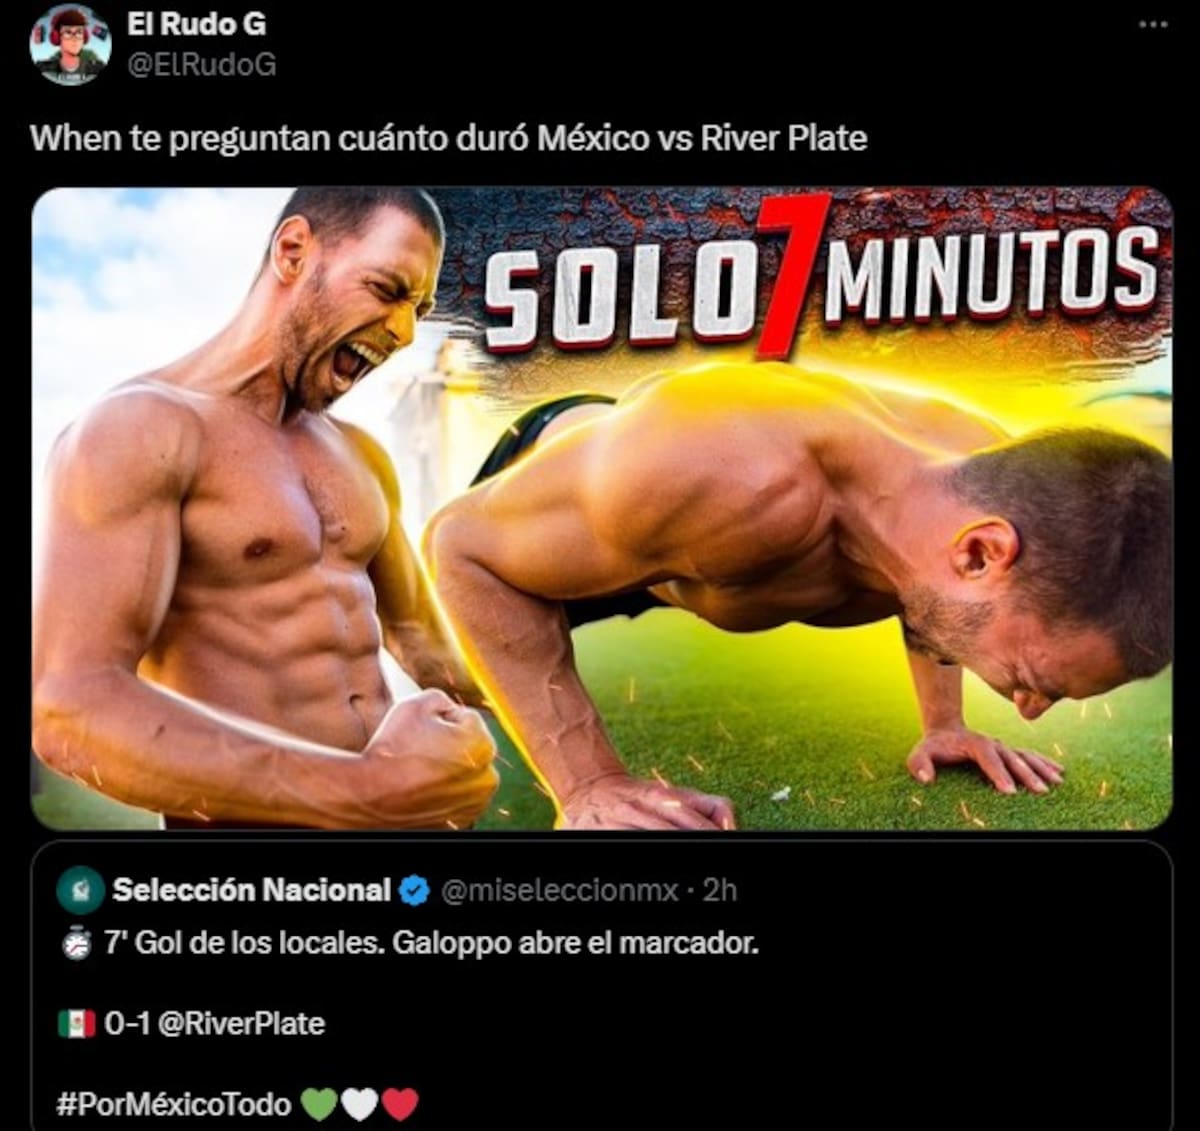Open El Rudo G profile avatar
This screenshot has height=1131, width=1200.
click(70, 44)
